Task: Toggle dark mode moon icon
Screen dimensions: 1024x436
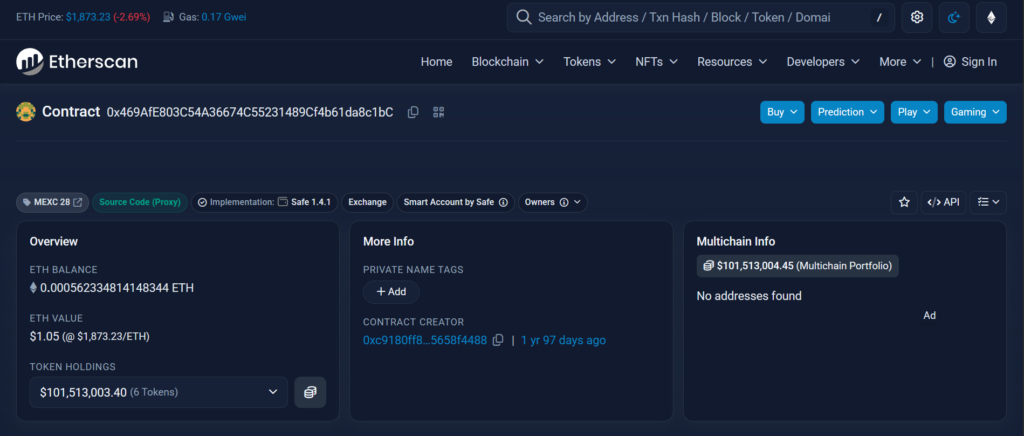Action: (x=954, y=18)
